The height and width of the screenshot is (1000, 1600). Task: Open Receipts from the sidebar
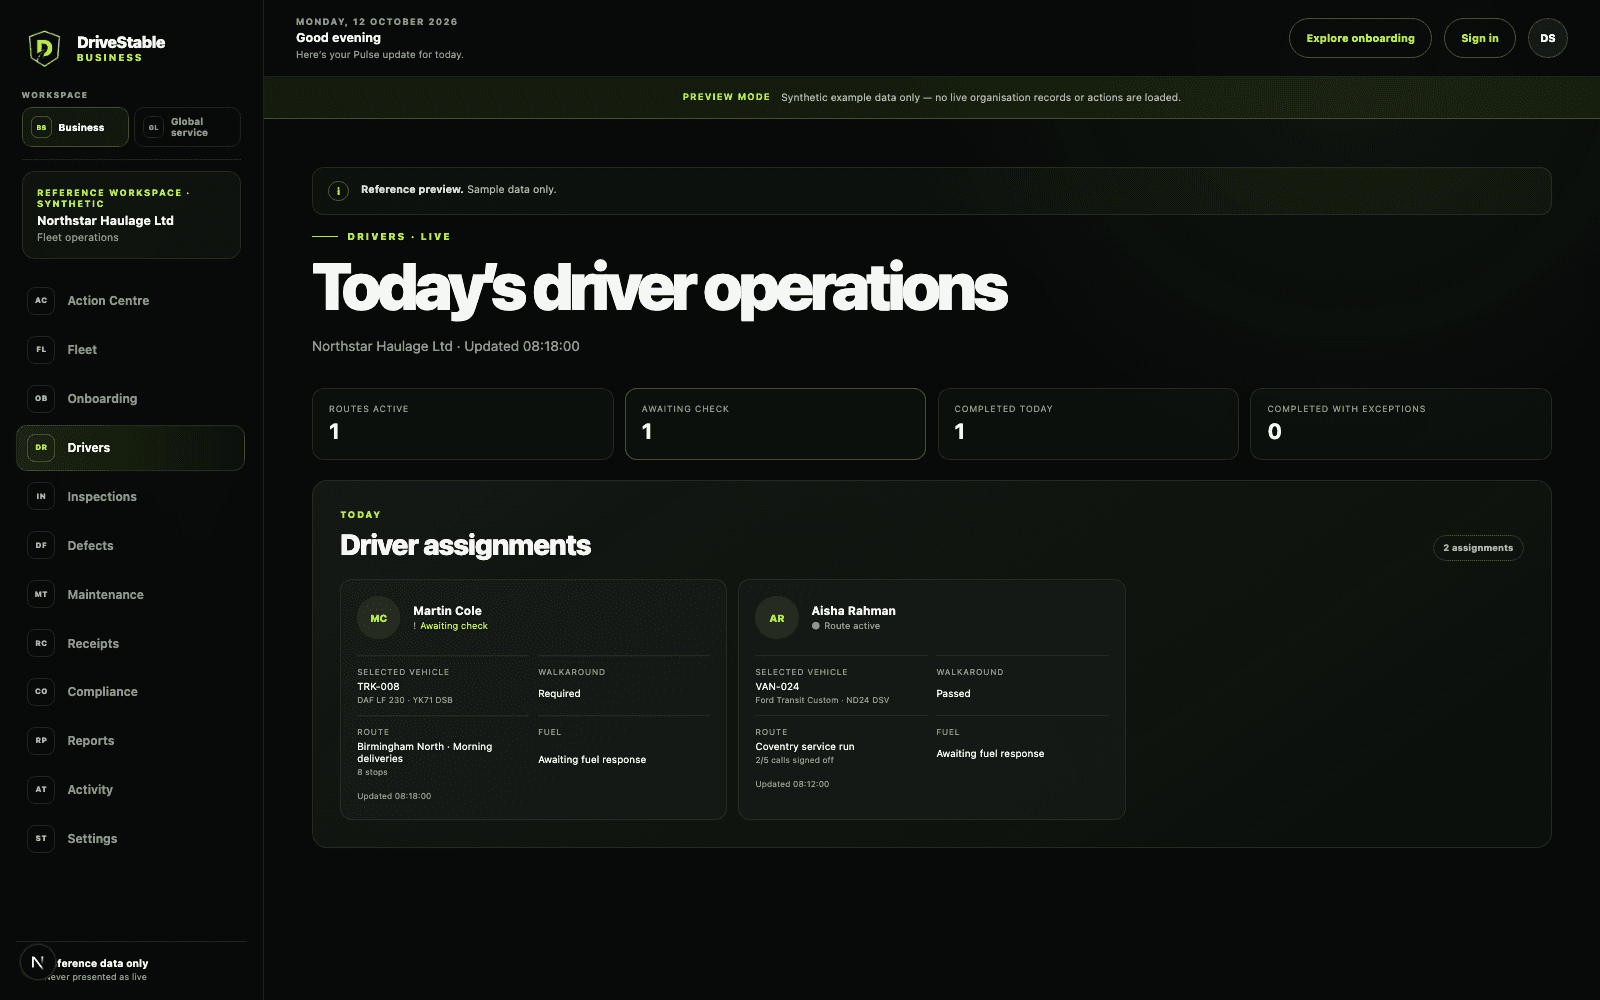tap(130, 643)
